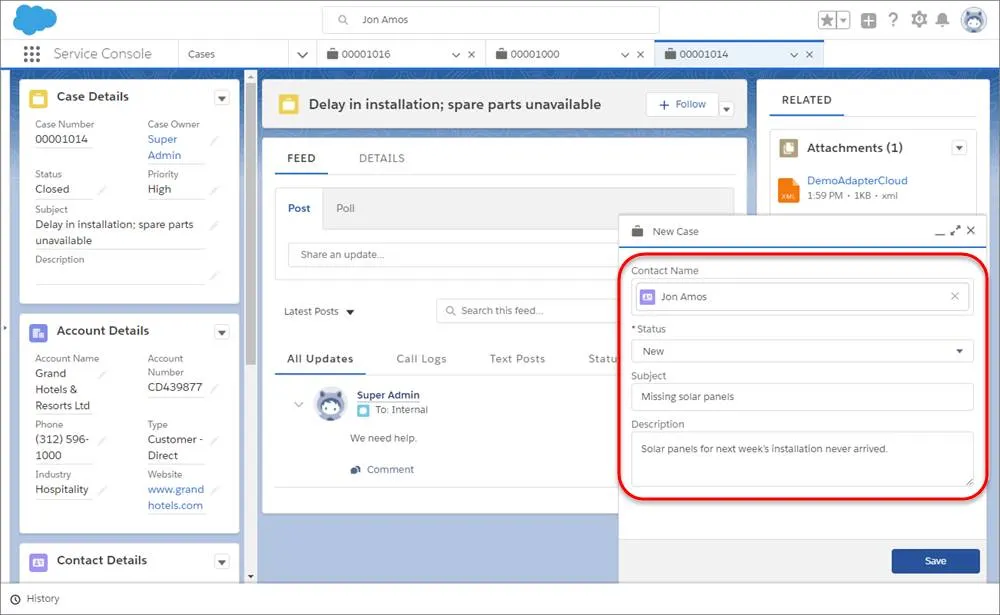Image resolution: width=1000 pixels, height=615 pixels.
Task: Edit the case Subject pencil icon
Action: click(214, 225)
